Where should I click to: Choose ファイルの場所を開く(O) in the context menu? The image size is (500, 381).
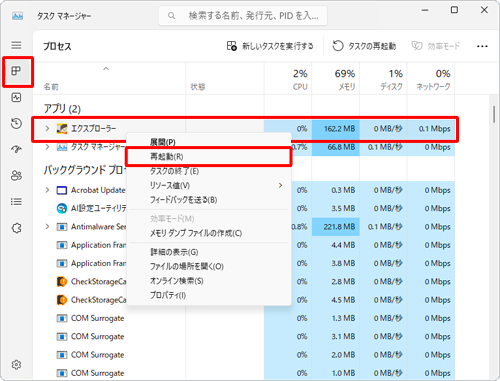[x=209, y=267]
